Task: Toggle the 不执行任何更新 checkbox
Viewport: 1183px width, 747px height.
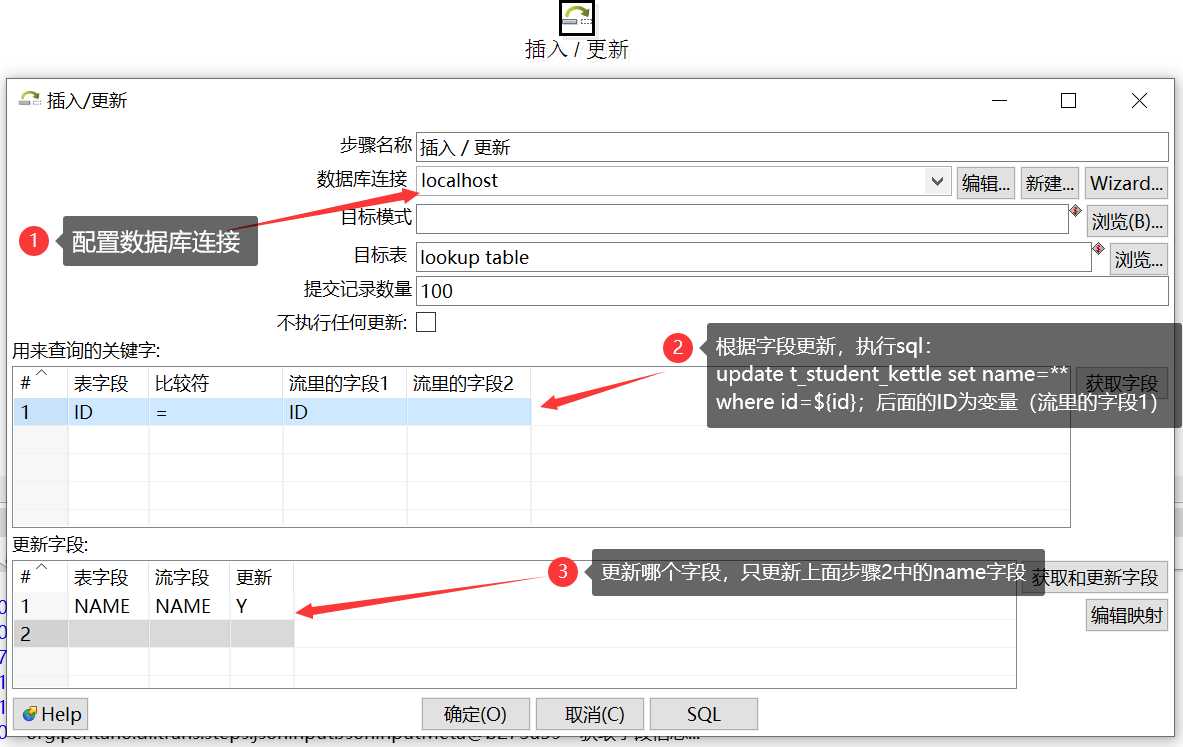Action: pyautogui.click(x=426, y=322)
